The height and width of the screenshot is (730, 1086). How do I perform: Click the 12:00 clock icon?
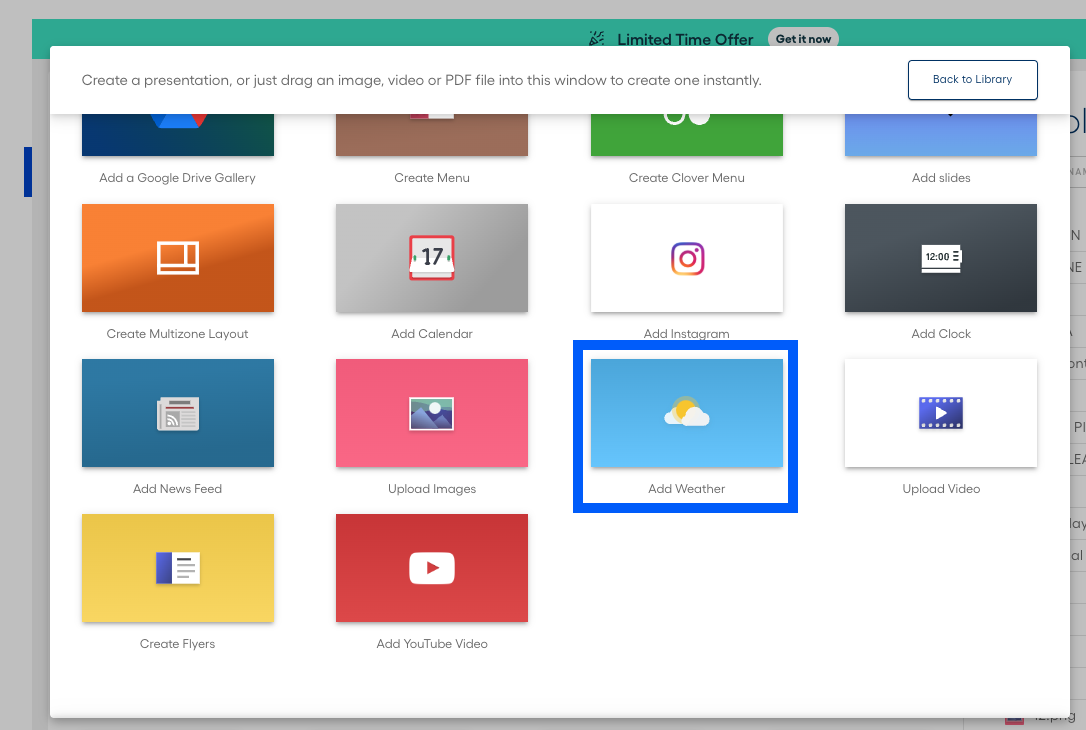[941, 258]
